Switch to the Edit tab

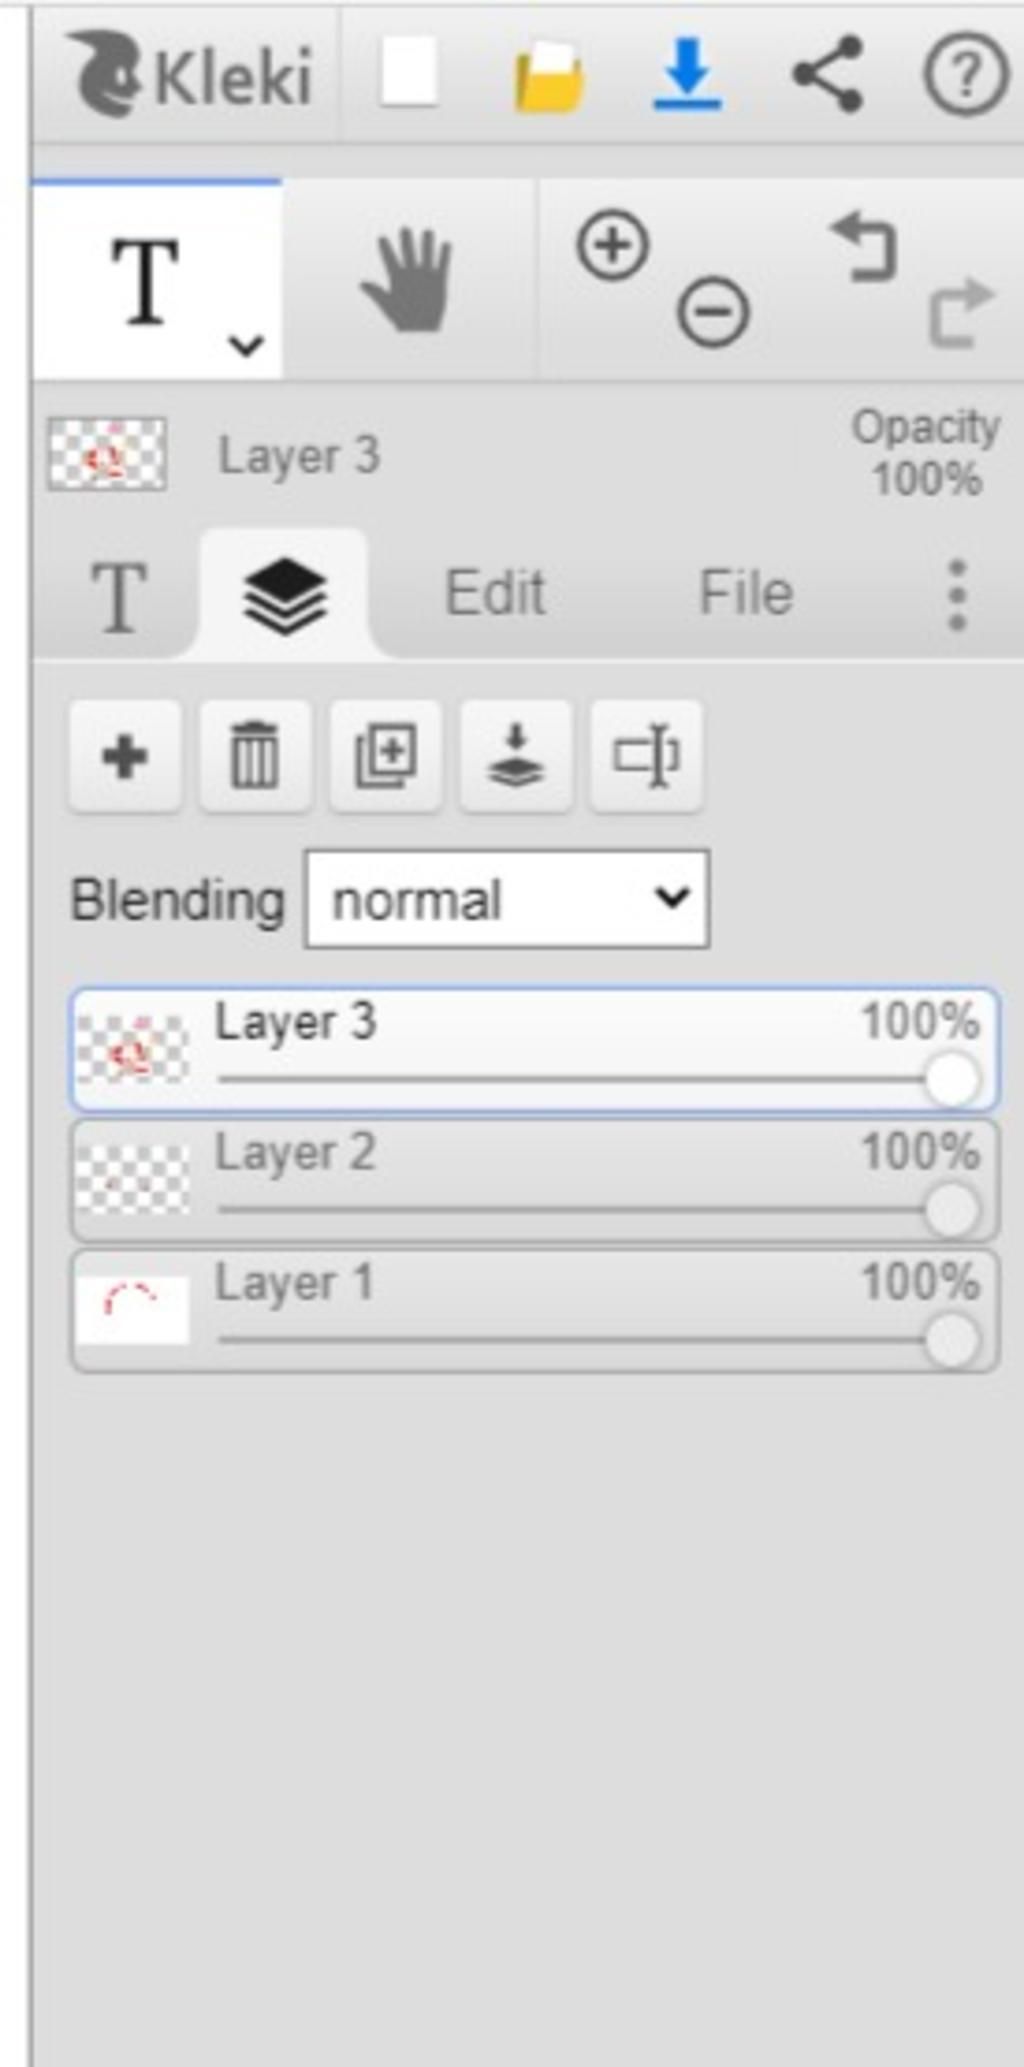(495, 593)
